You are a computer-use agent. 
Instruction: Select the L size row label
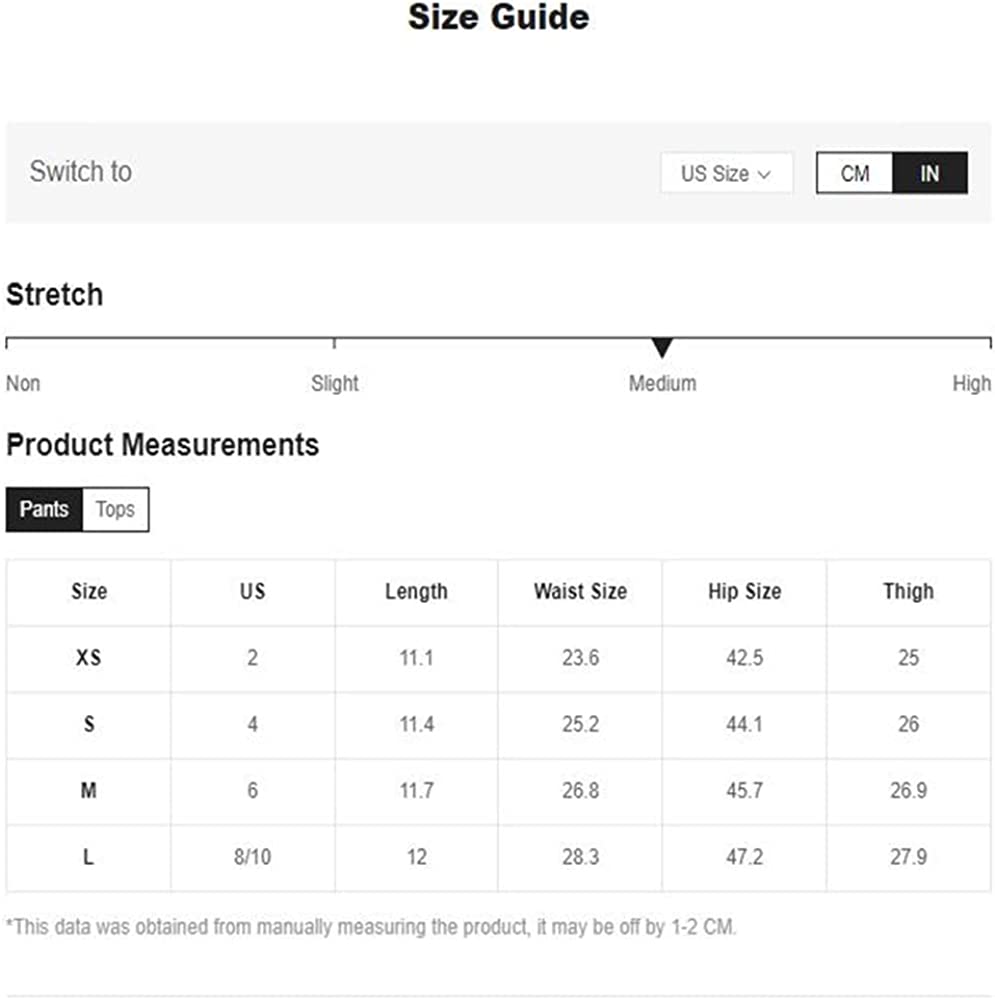pyautogui.click(x=88, y=857)
